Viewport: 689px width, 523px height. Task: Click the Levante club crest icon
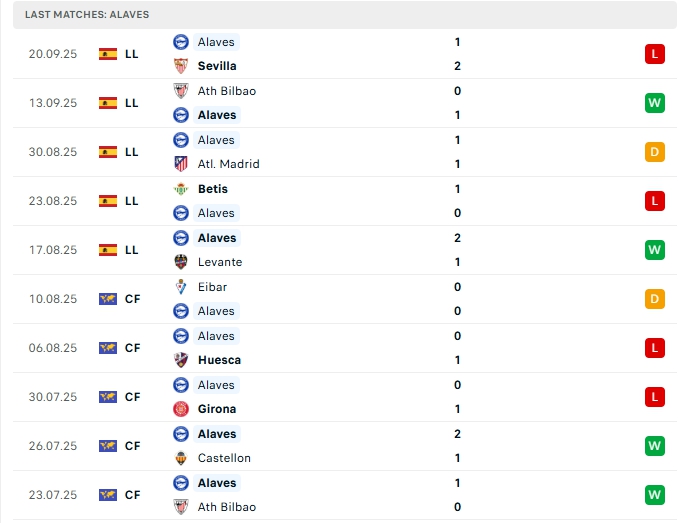(x=181, y=262)
